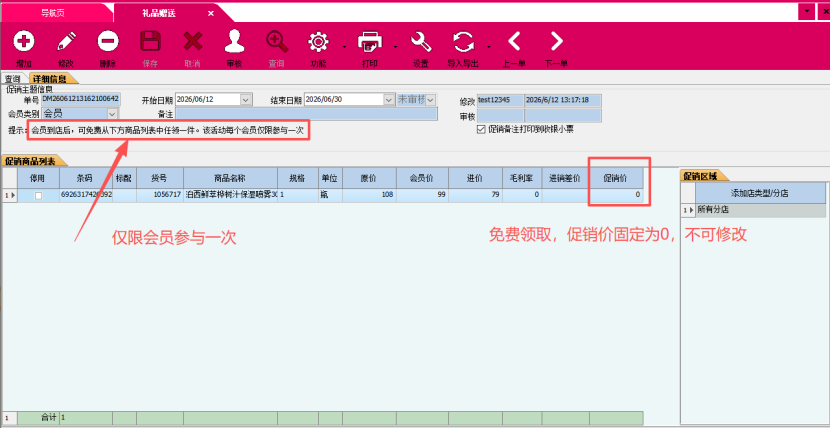
Task: Click the 修改 user field test12345
Action: (500, 100)
